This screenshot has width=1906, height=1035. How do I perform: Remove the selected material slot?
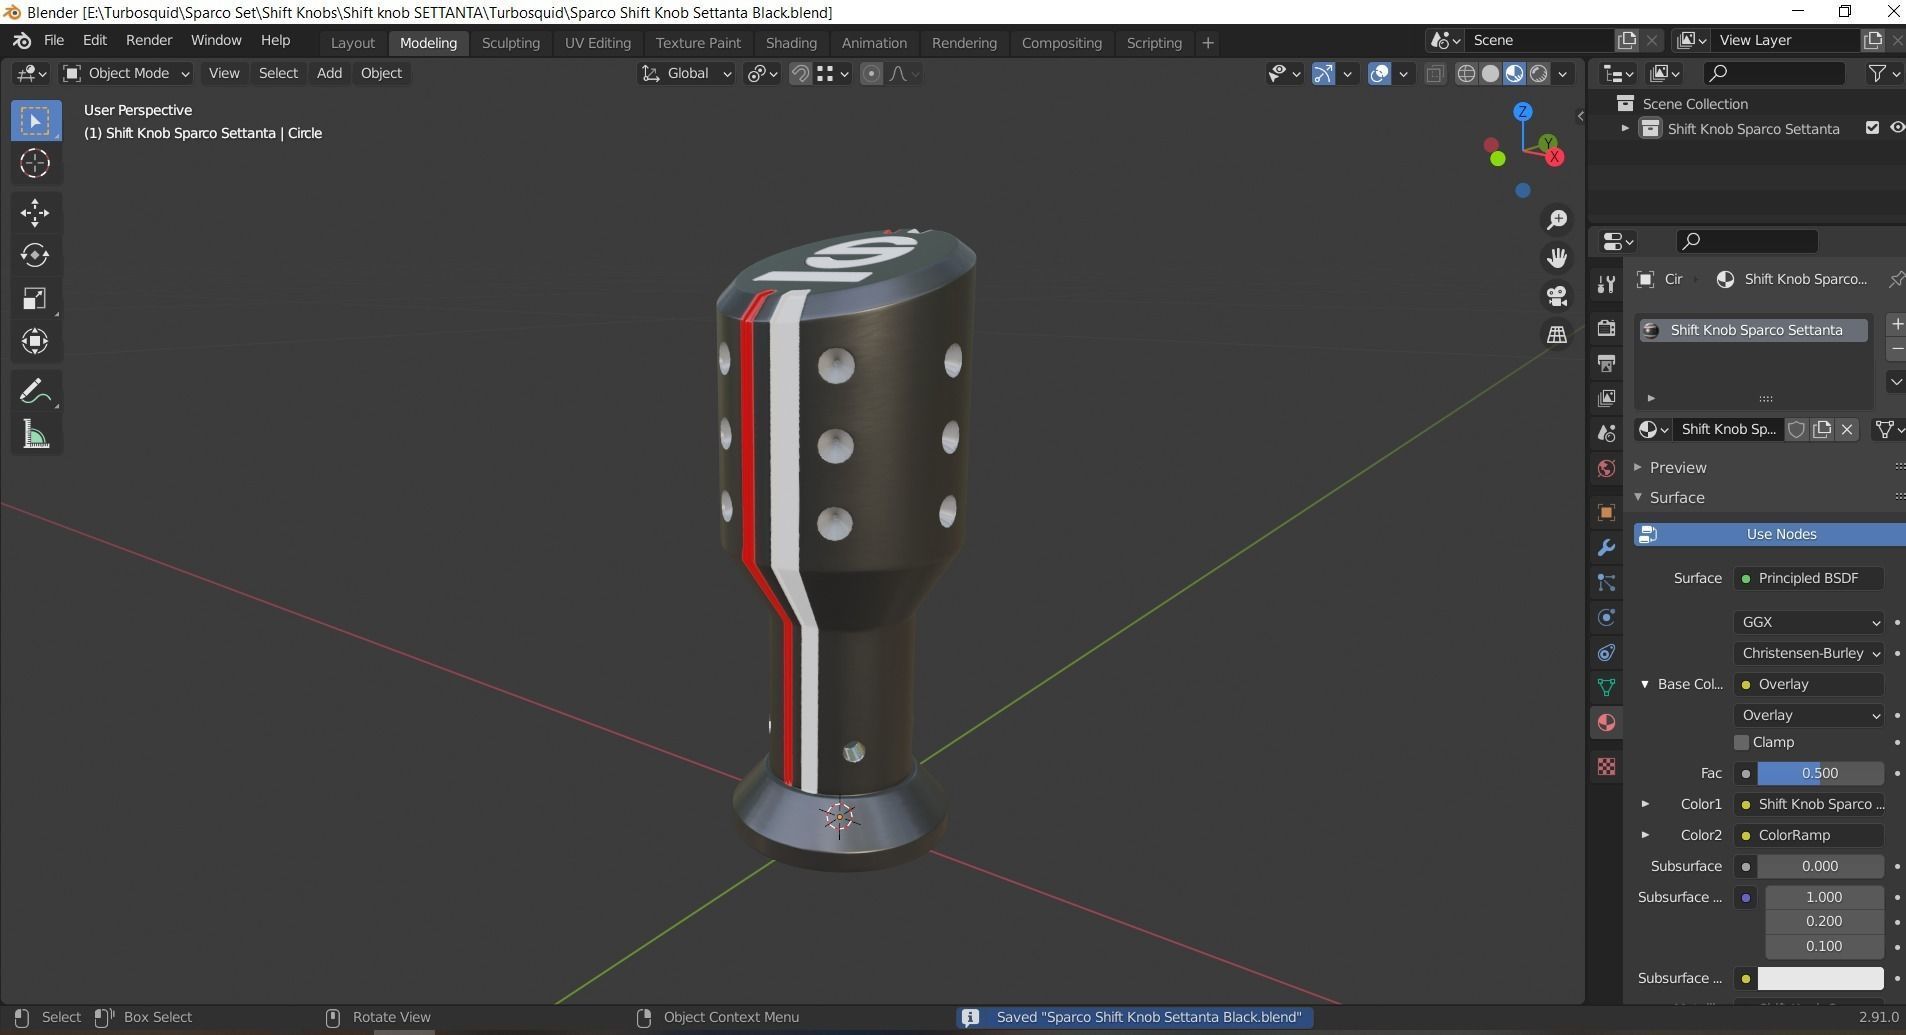1896,348
